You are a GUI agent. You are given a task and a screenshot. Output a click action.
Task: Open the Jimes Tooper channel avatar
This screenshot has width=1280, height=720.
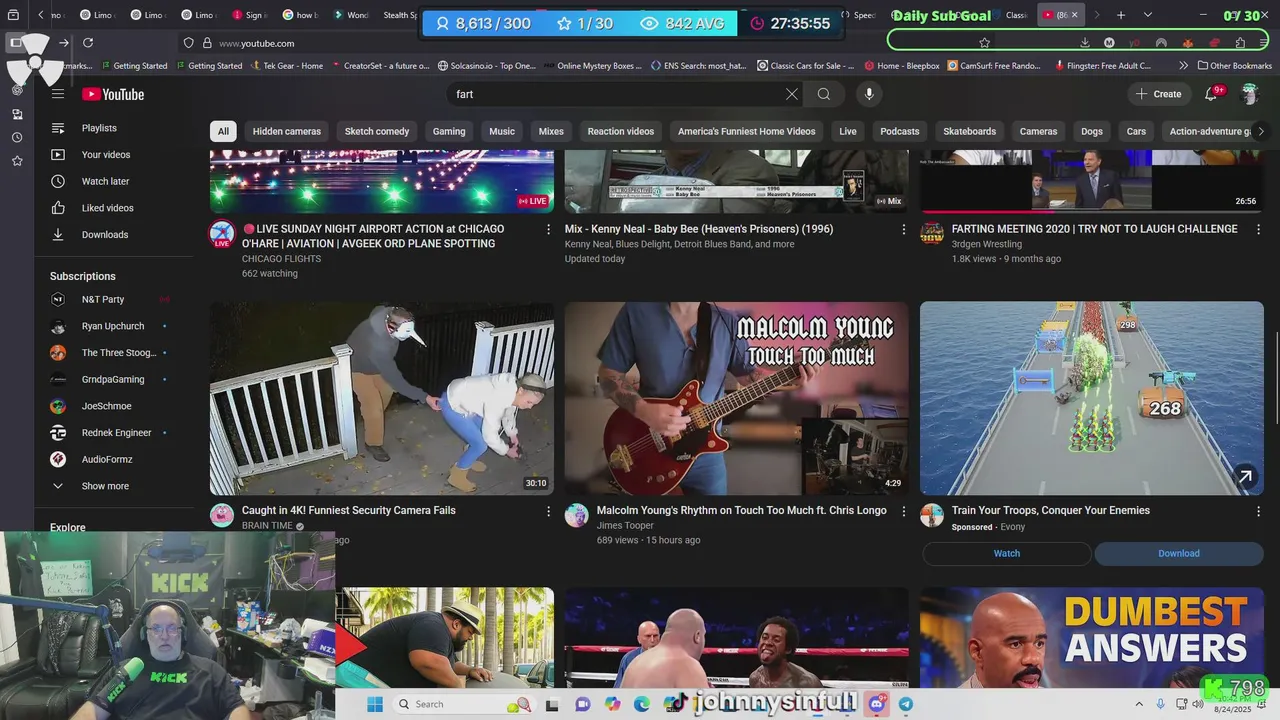(x=577, y=515)
